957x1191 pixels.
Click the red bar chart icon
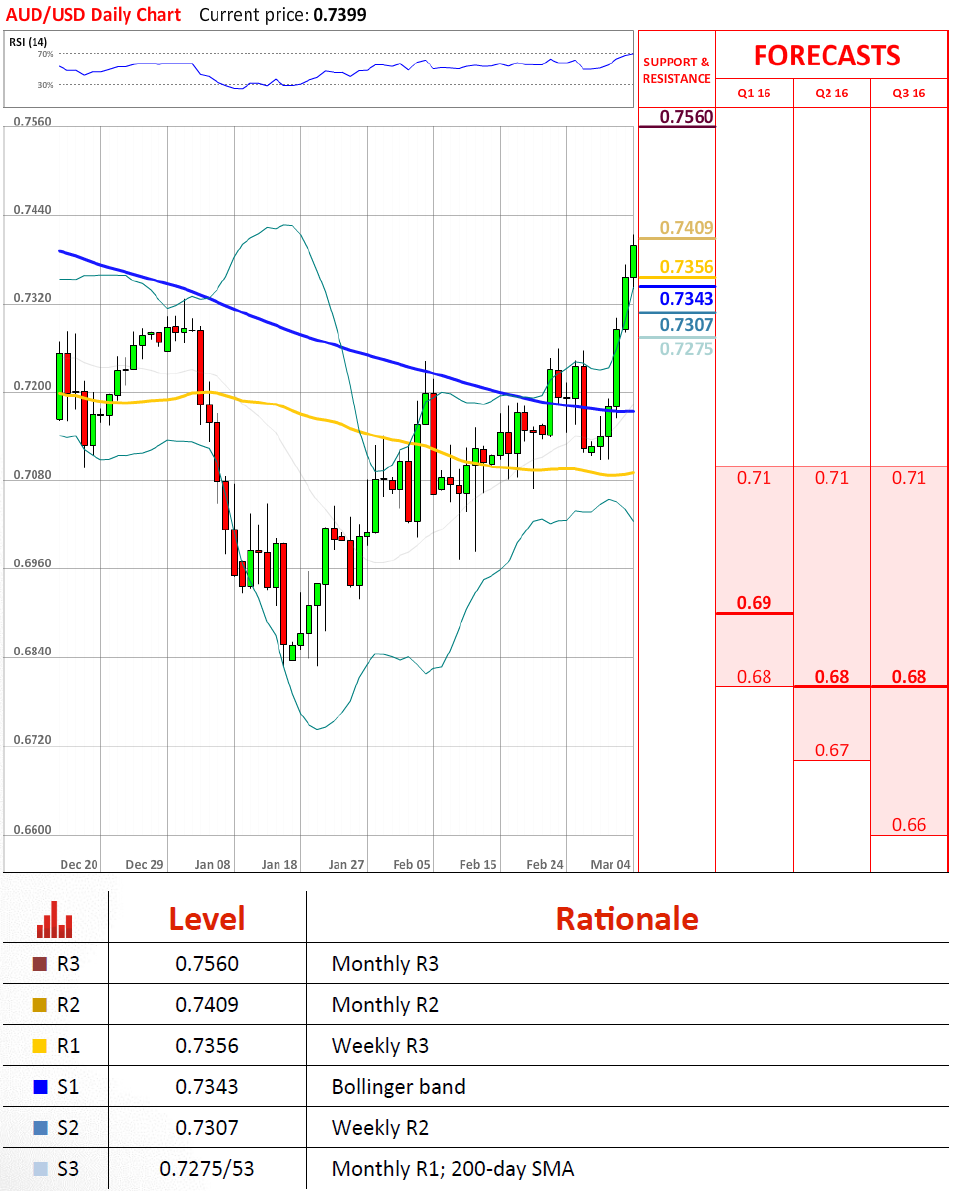coord(55,920)
